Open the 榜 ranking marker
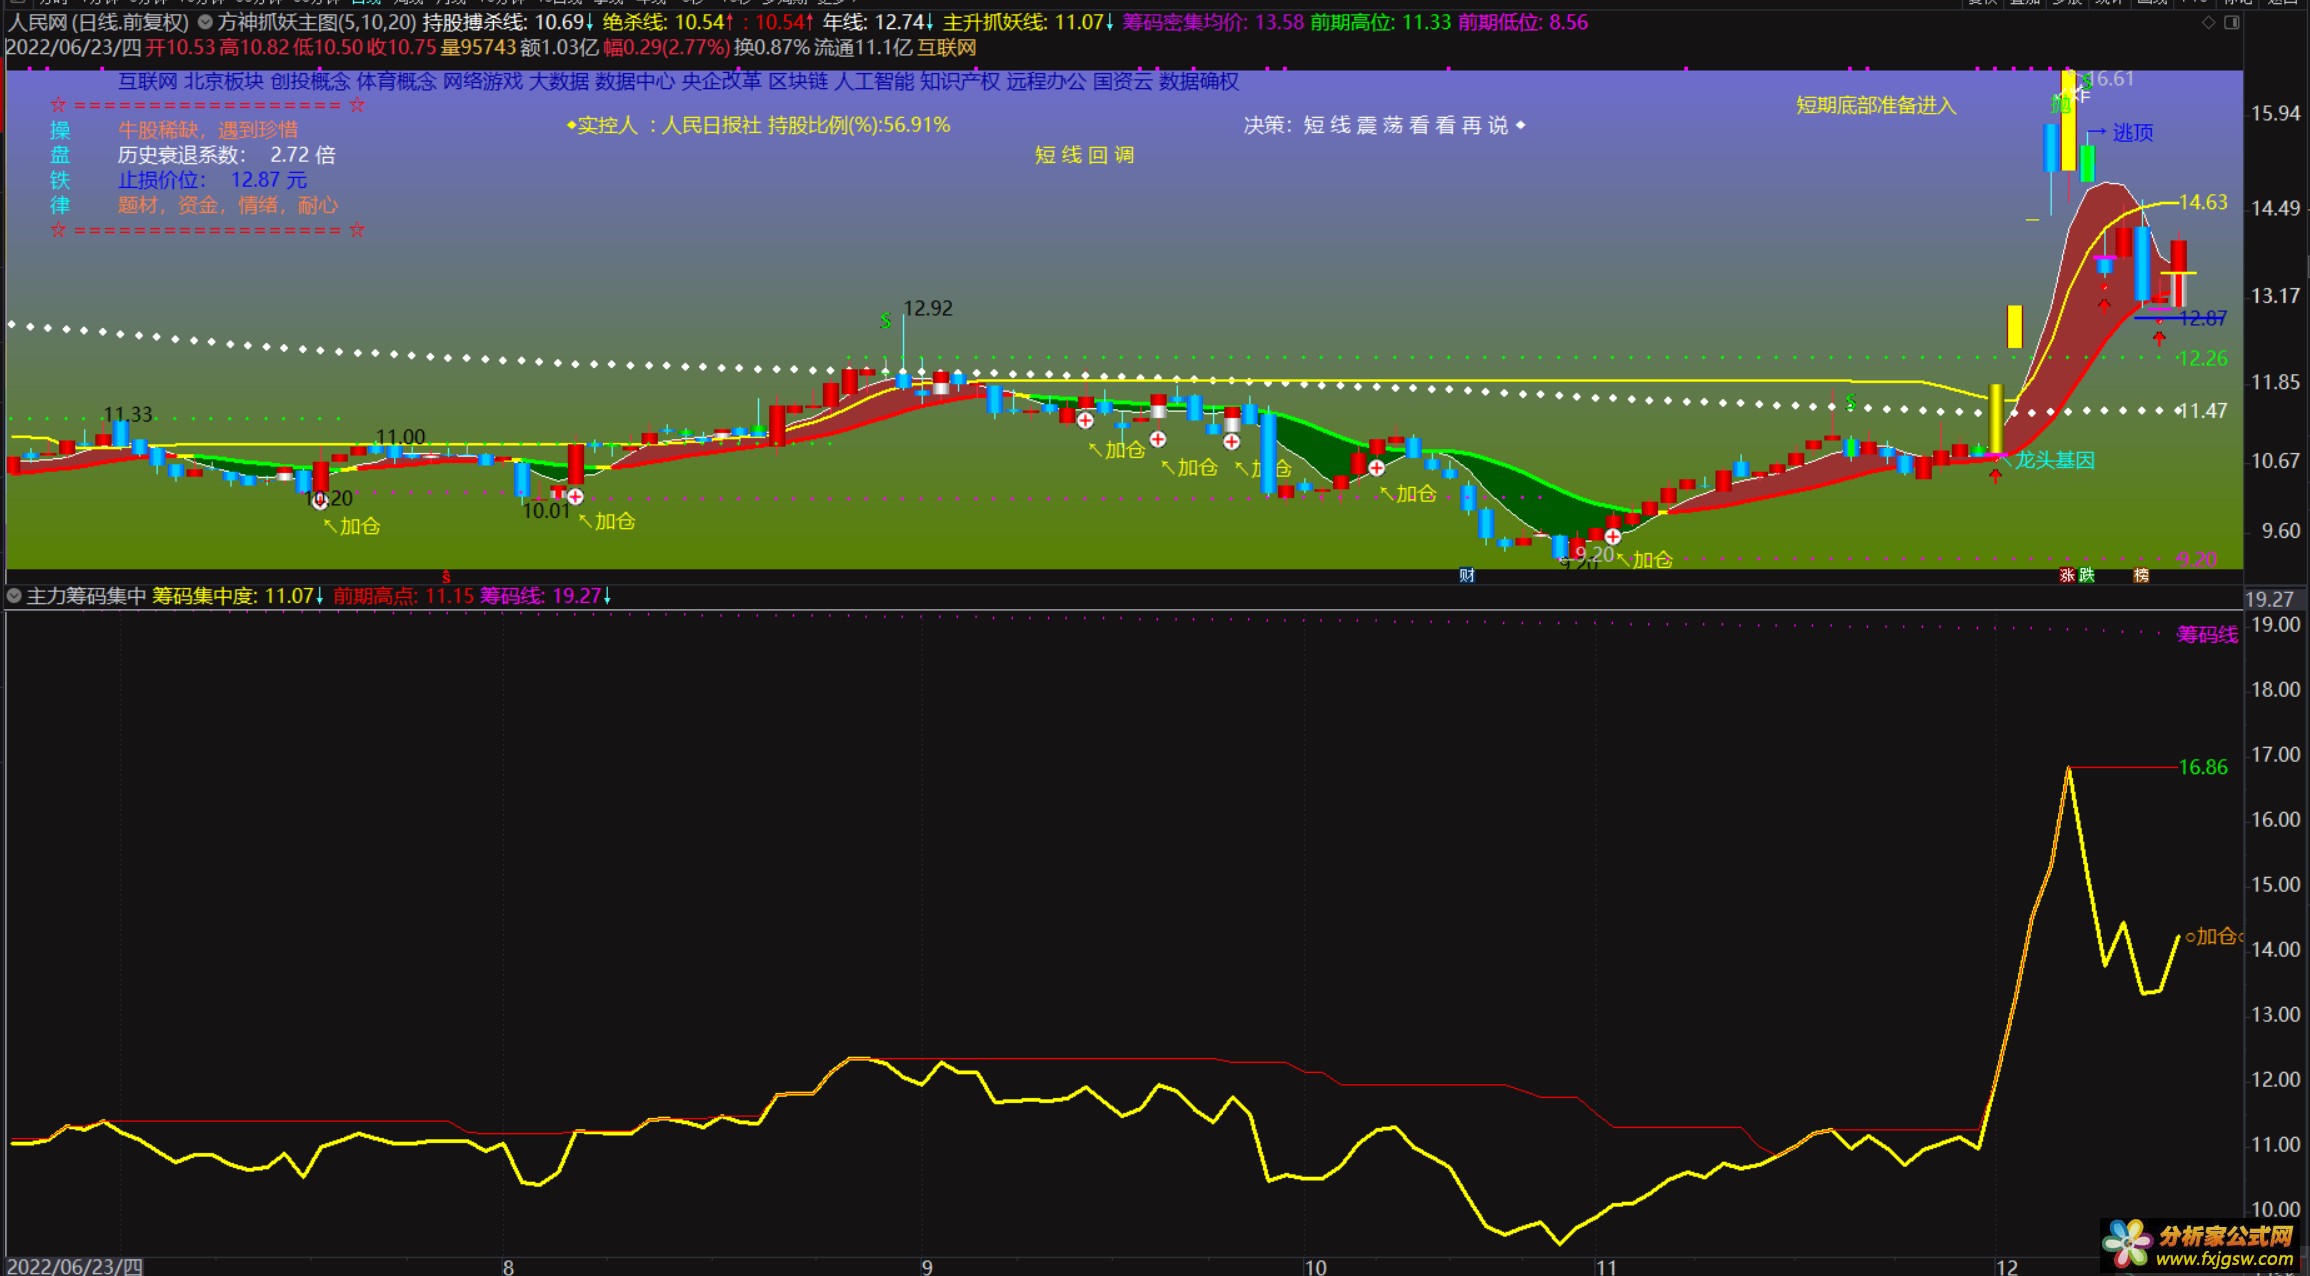This screenshot has height=1276, width=2310. (x=2141, y=575)
